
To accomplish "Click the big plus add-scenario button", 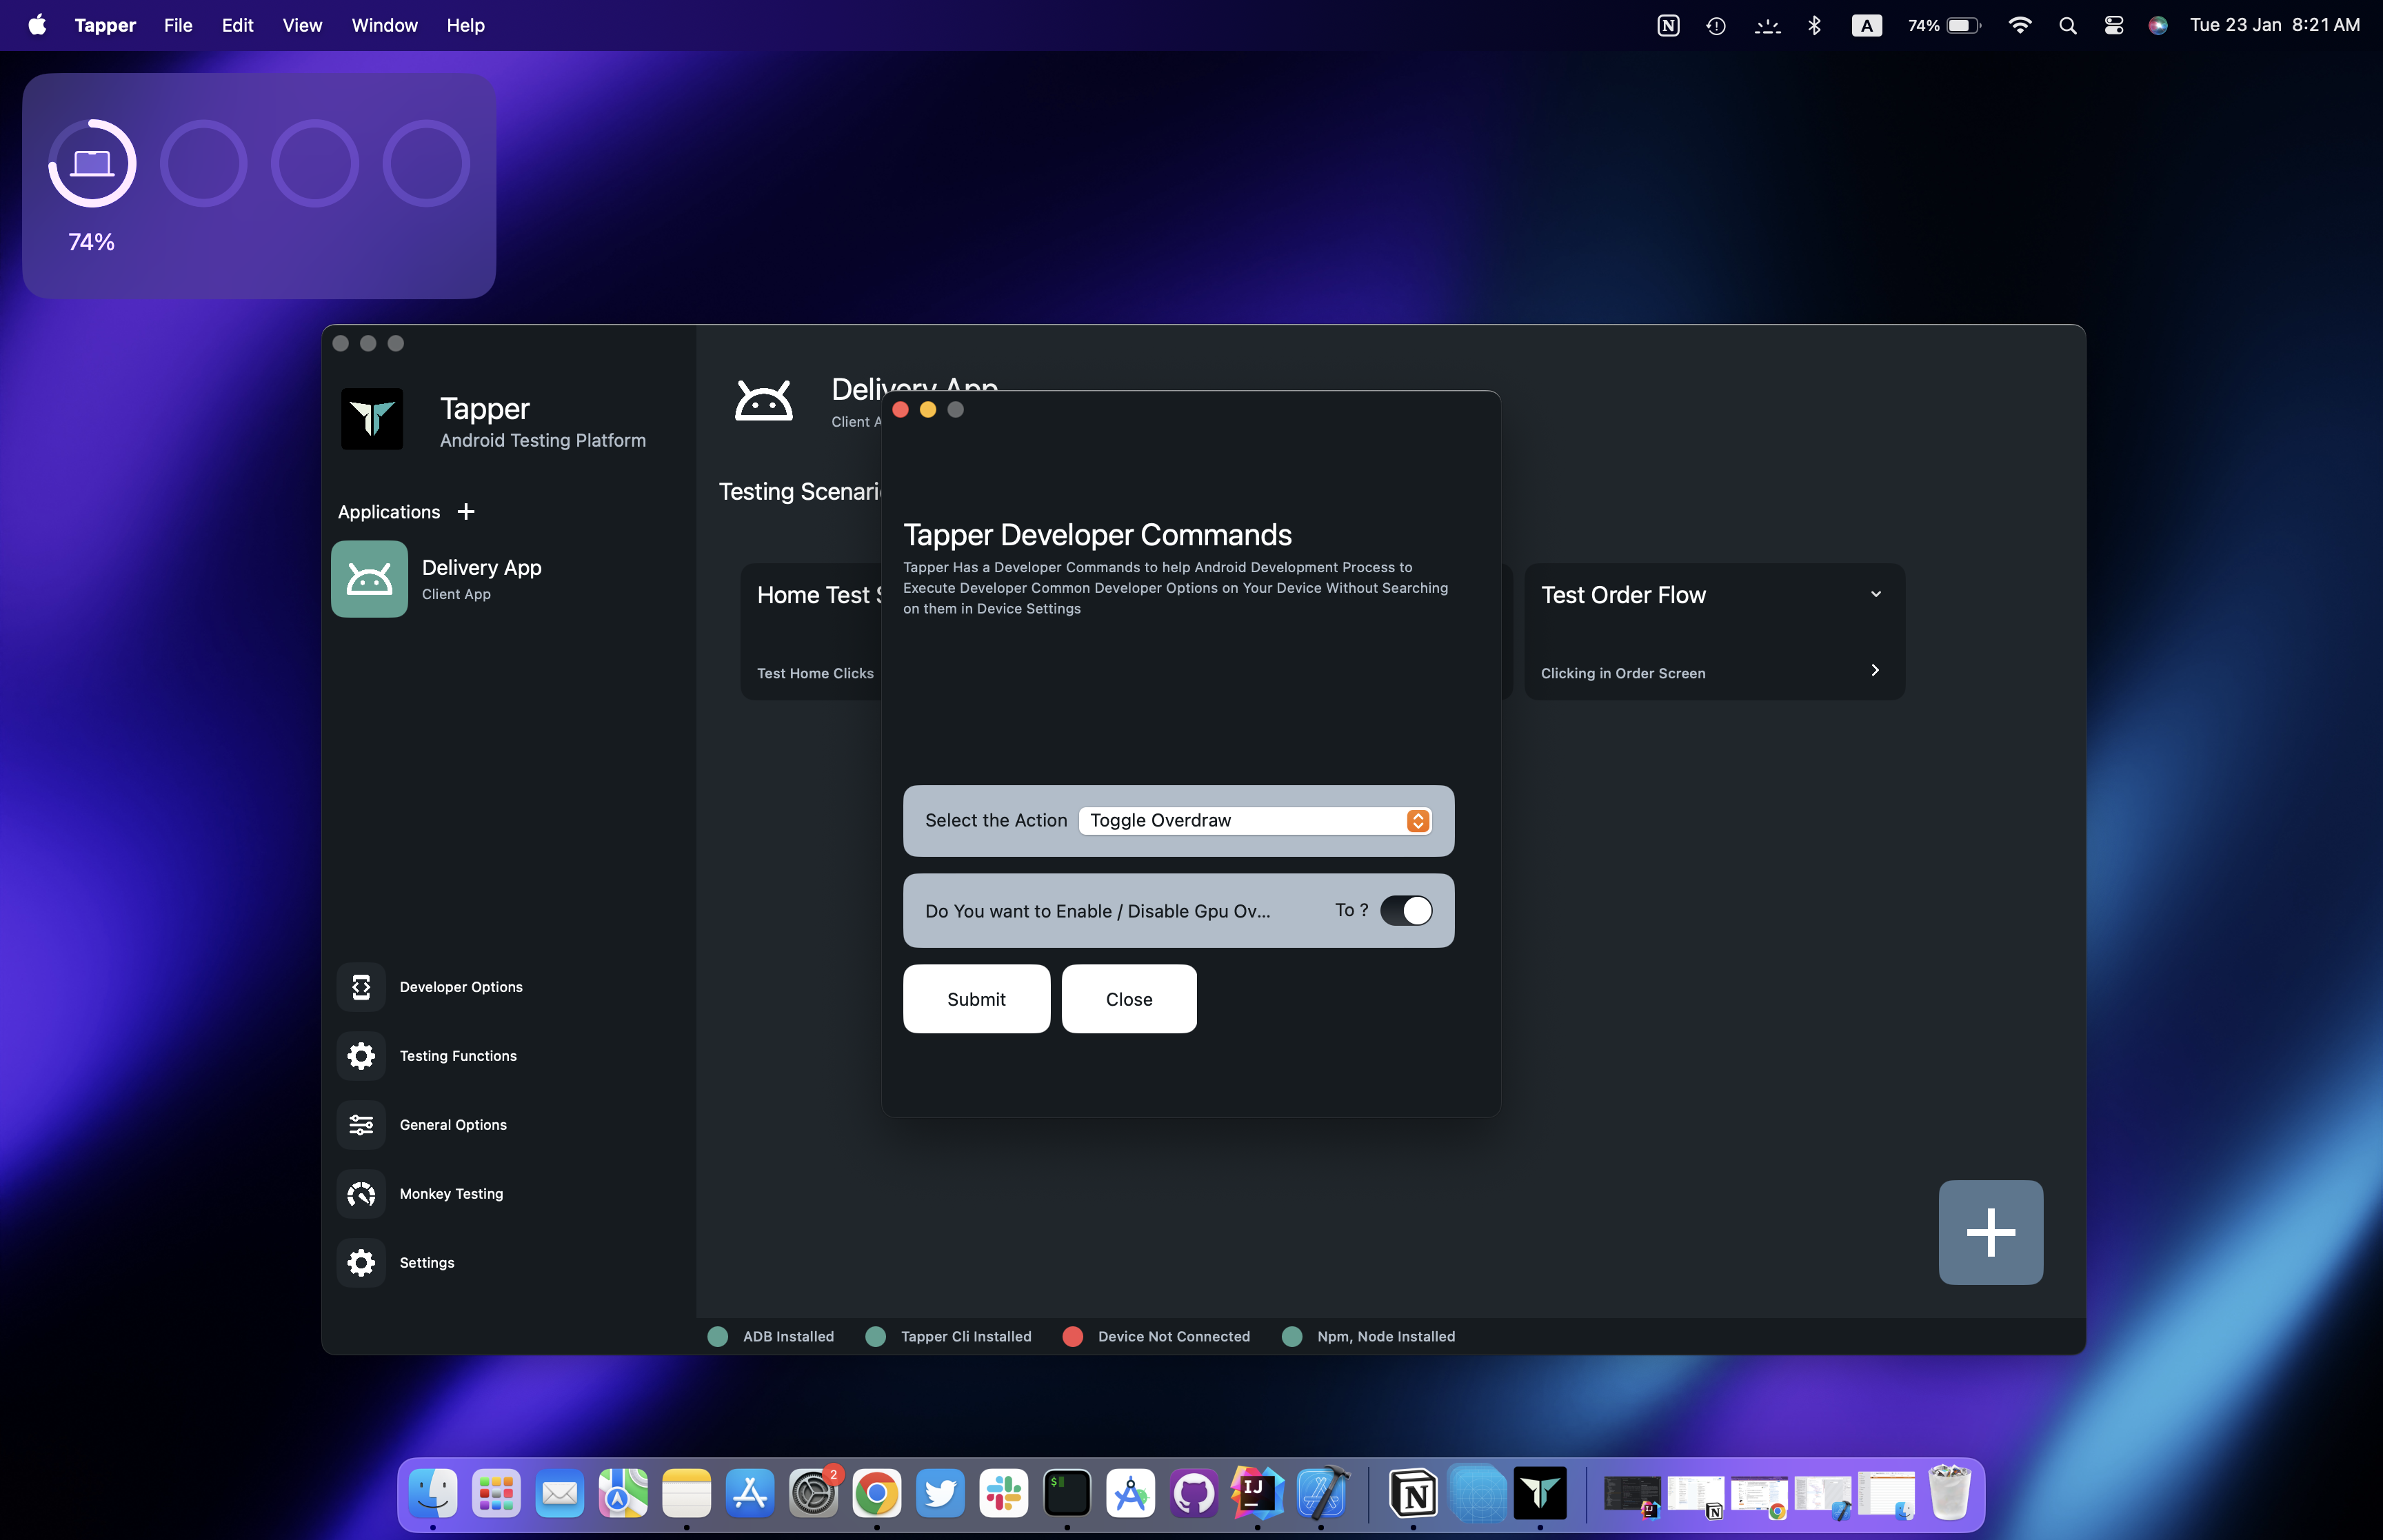I will pyautogui.click(x=1990, y=1232).
